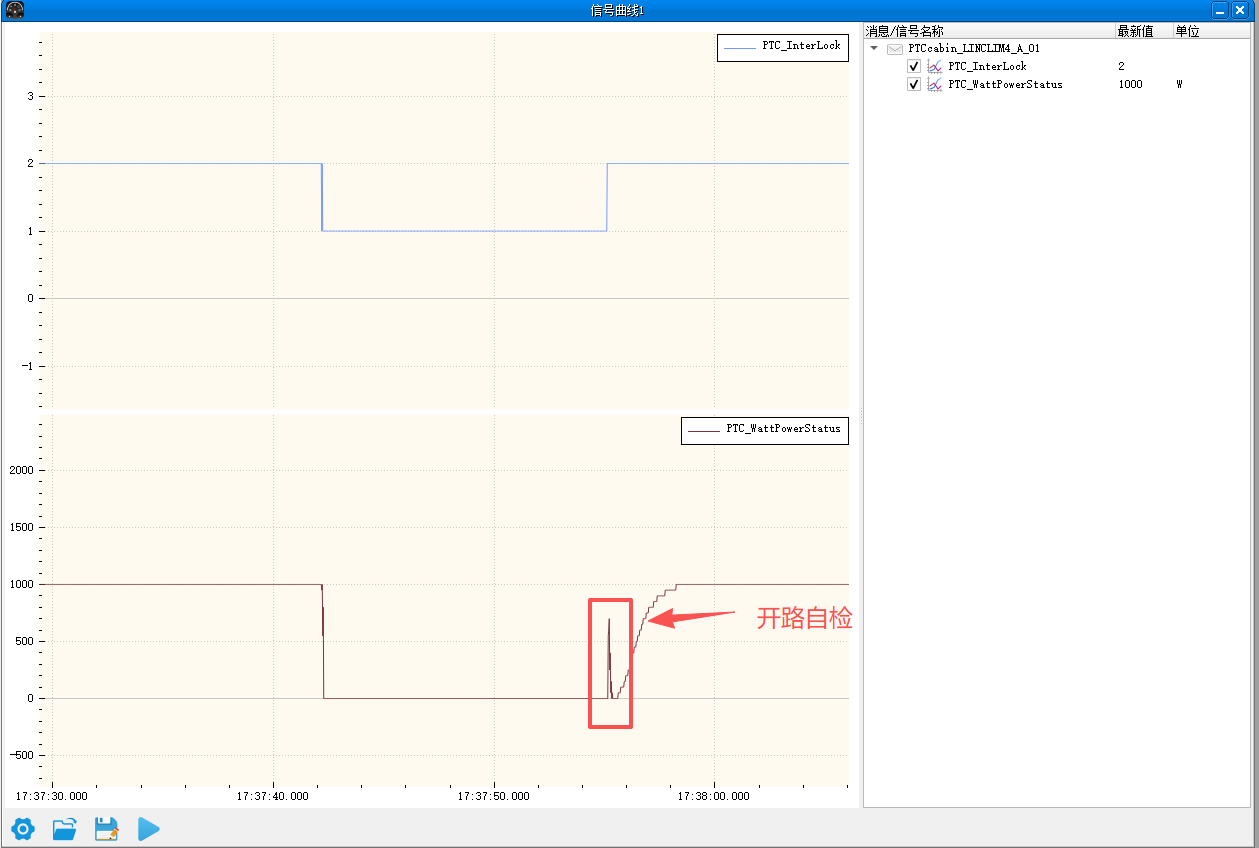Click the PTC_InterLock legend box
The width and height of the screenshot is (1259, 848).
(783, 47)
